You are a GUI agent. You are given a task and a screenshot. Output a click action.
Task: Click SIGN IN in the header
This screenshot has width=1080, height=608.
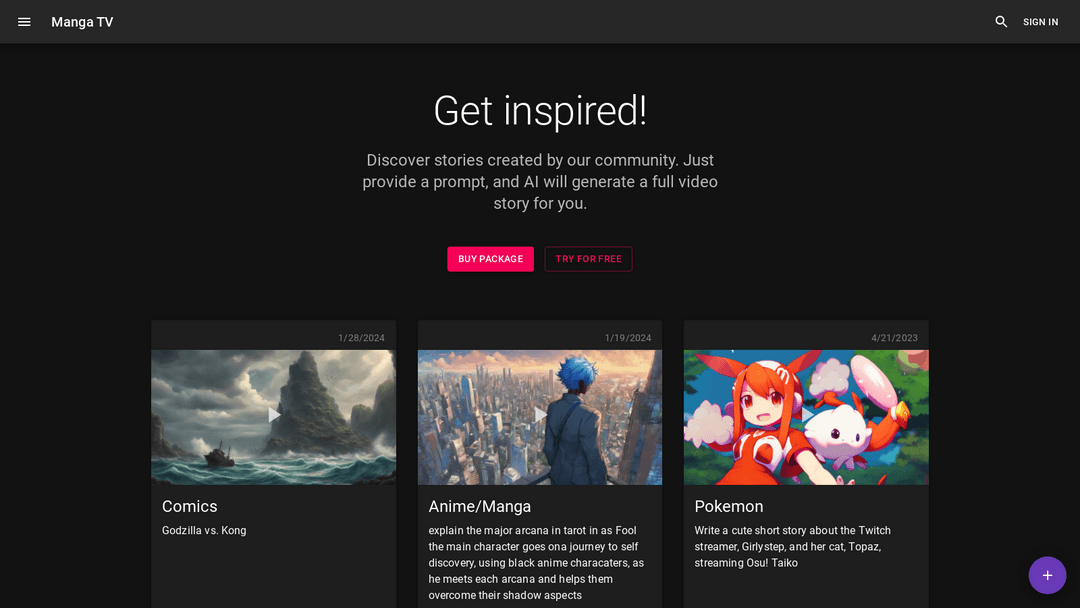(1040, 22)
